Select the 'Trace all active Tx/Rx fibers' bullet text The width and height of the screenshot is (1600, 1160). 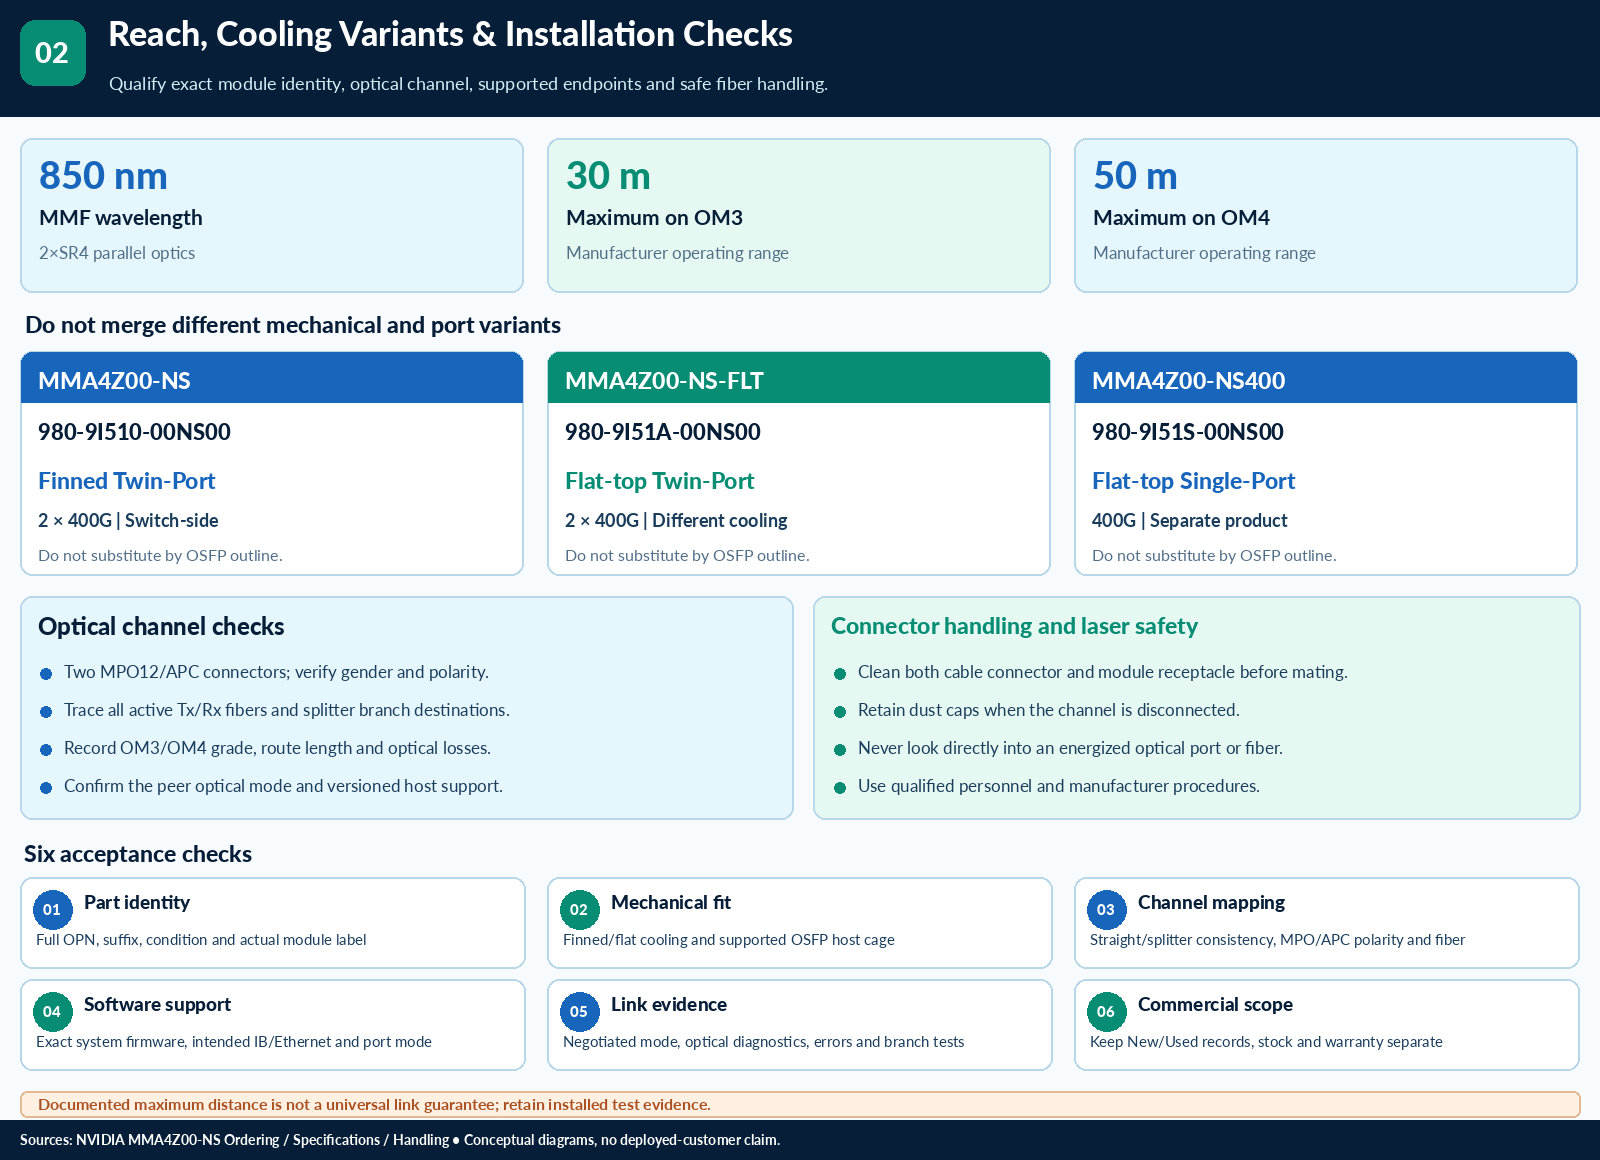coord(287,710)
